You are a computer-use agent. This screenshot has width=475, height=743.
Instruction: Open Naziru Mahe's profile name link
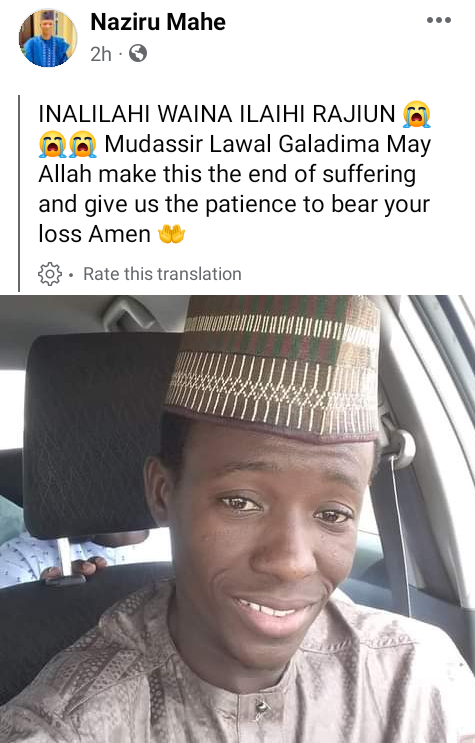tap(158, 22)
